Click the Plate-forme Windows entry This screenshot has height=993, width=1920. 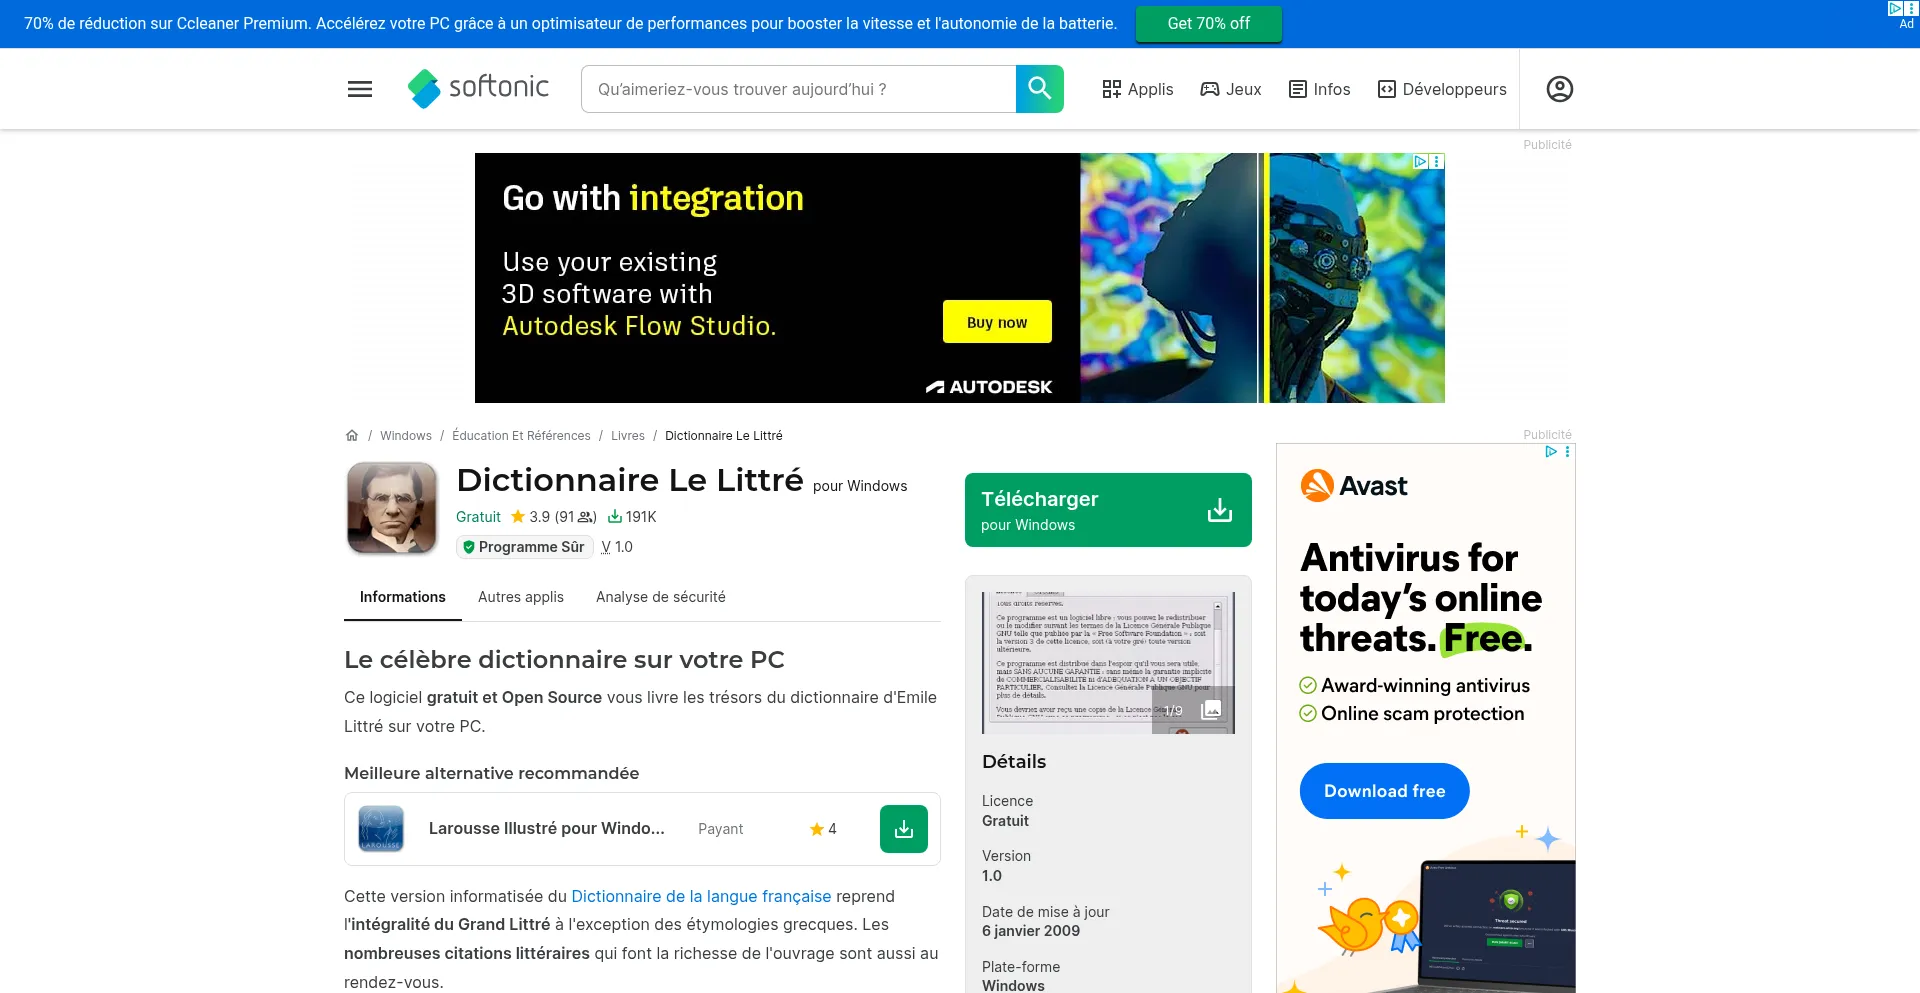(x=1021, y=976)
